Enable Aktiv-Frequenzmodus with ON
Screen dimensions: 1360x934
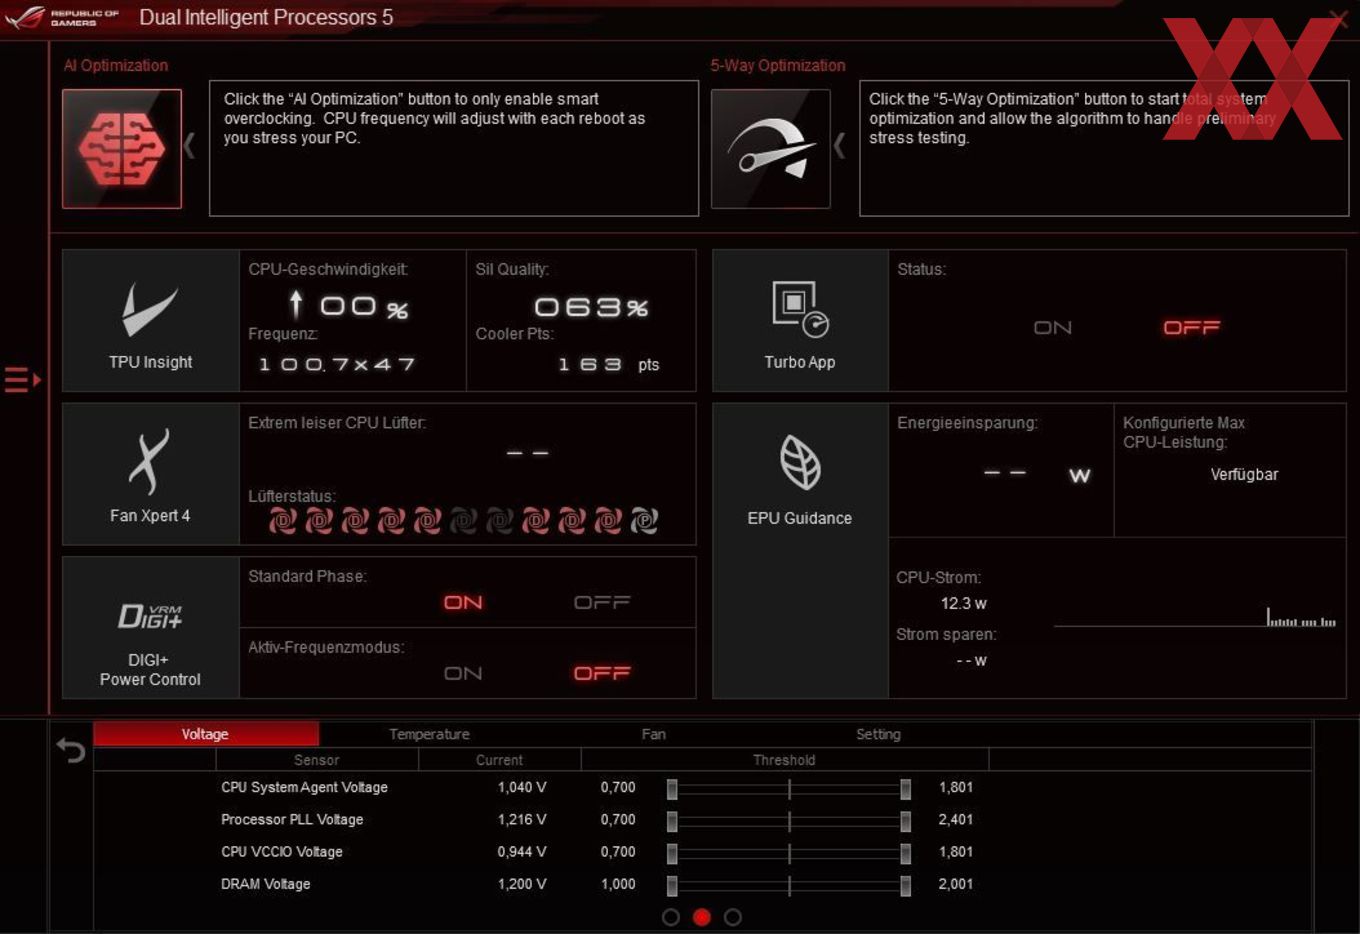pyautogui.click(x=463, y=673)
